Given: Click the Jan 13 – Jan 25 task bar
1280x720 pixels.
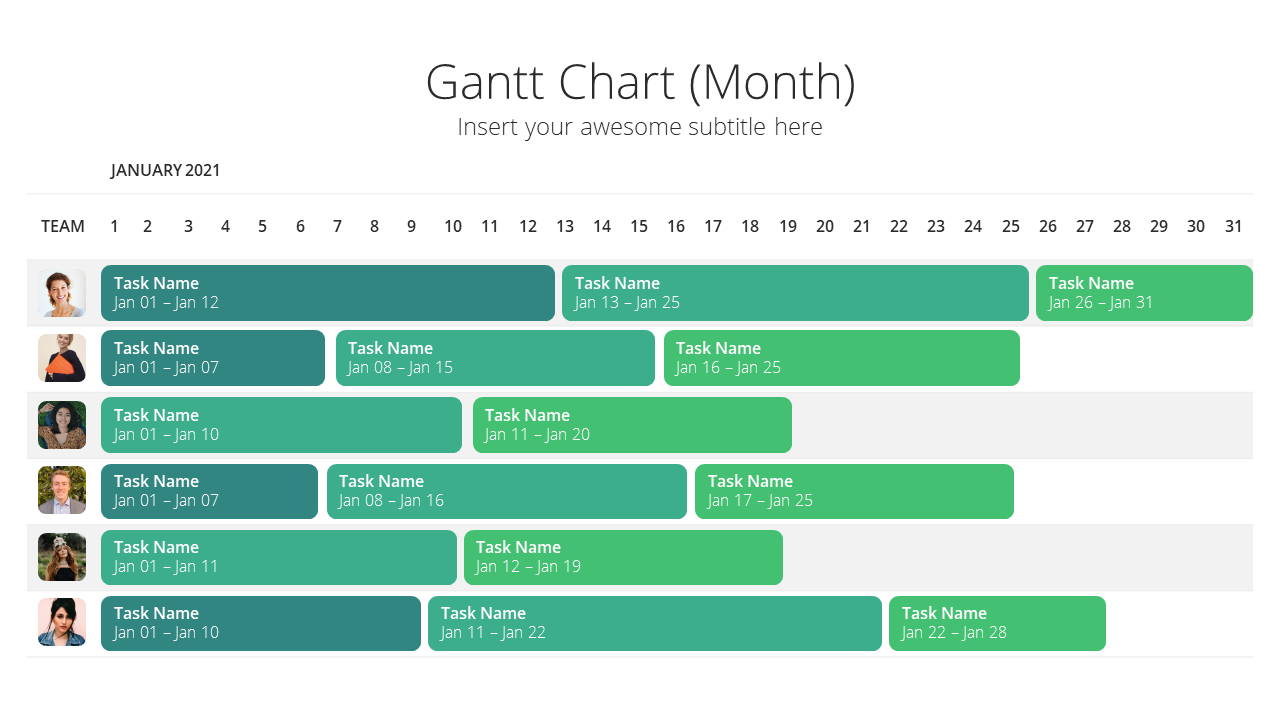Looking at the screenshot, I should pos(795,293).
